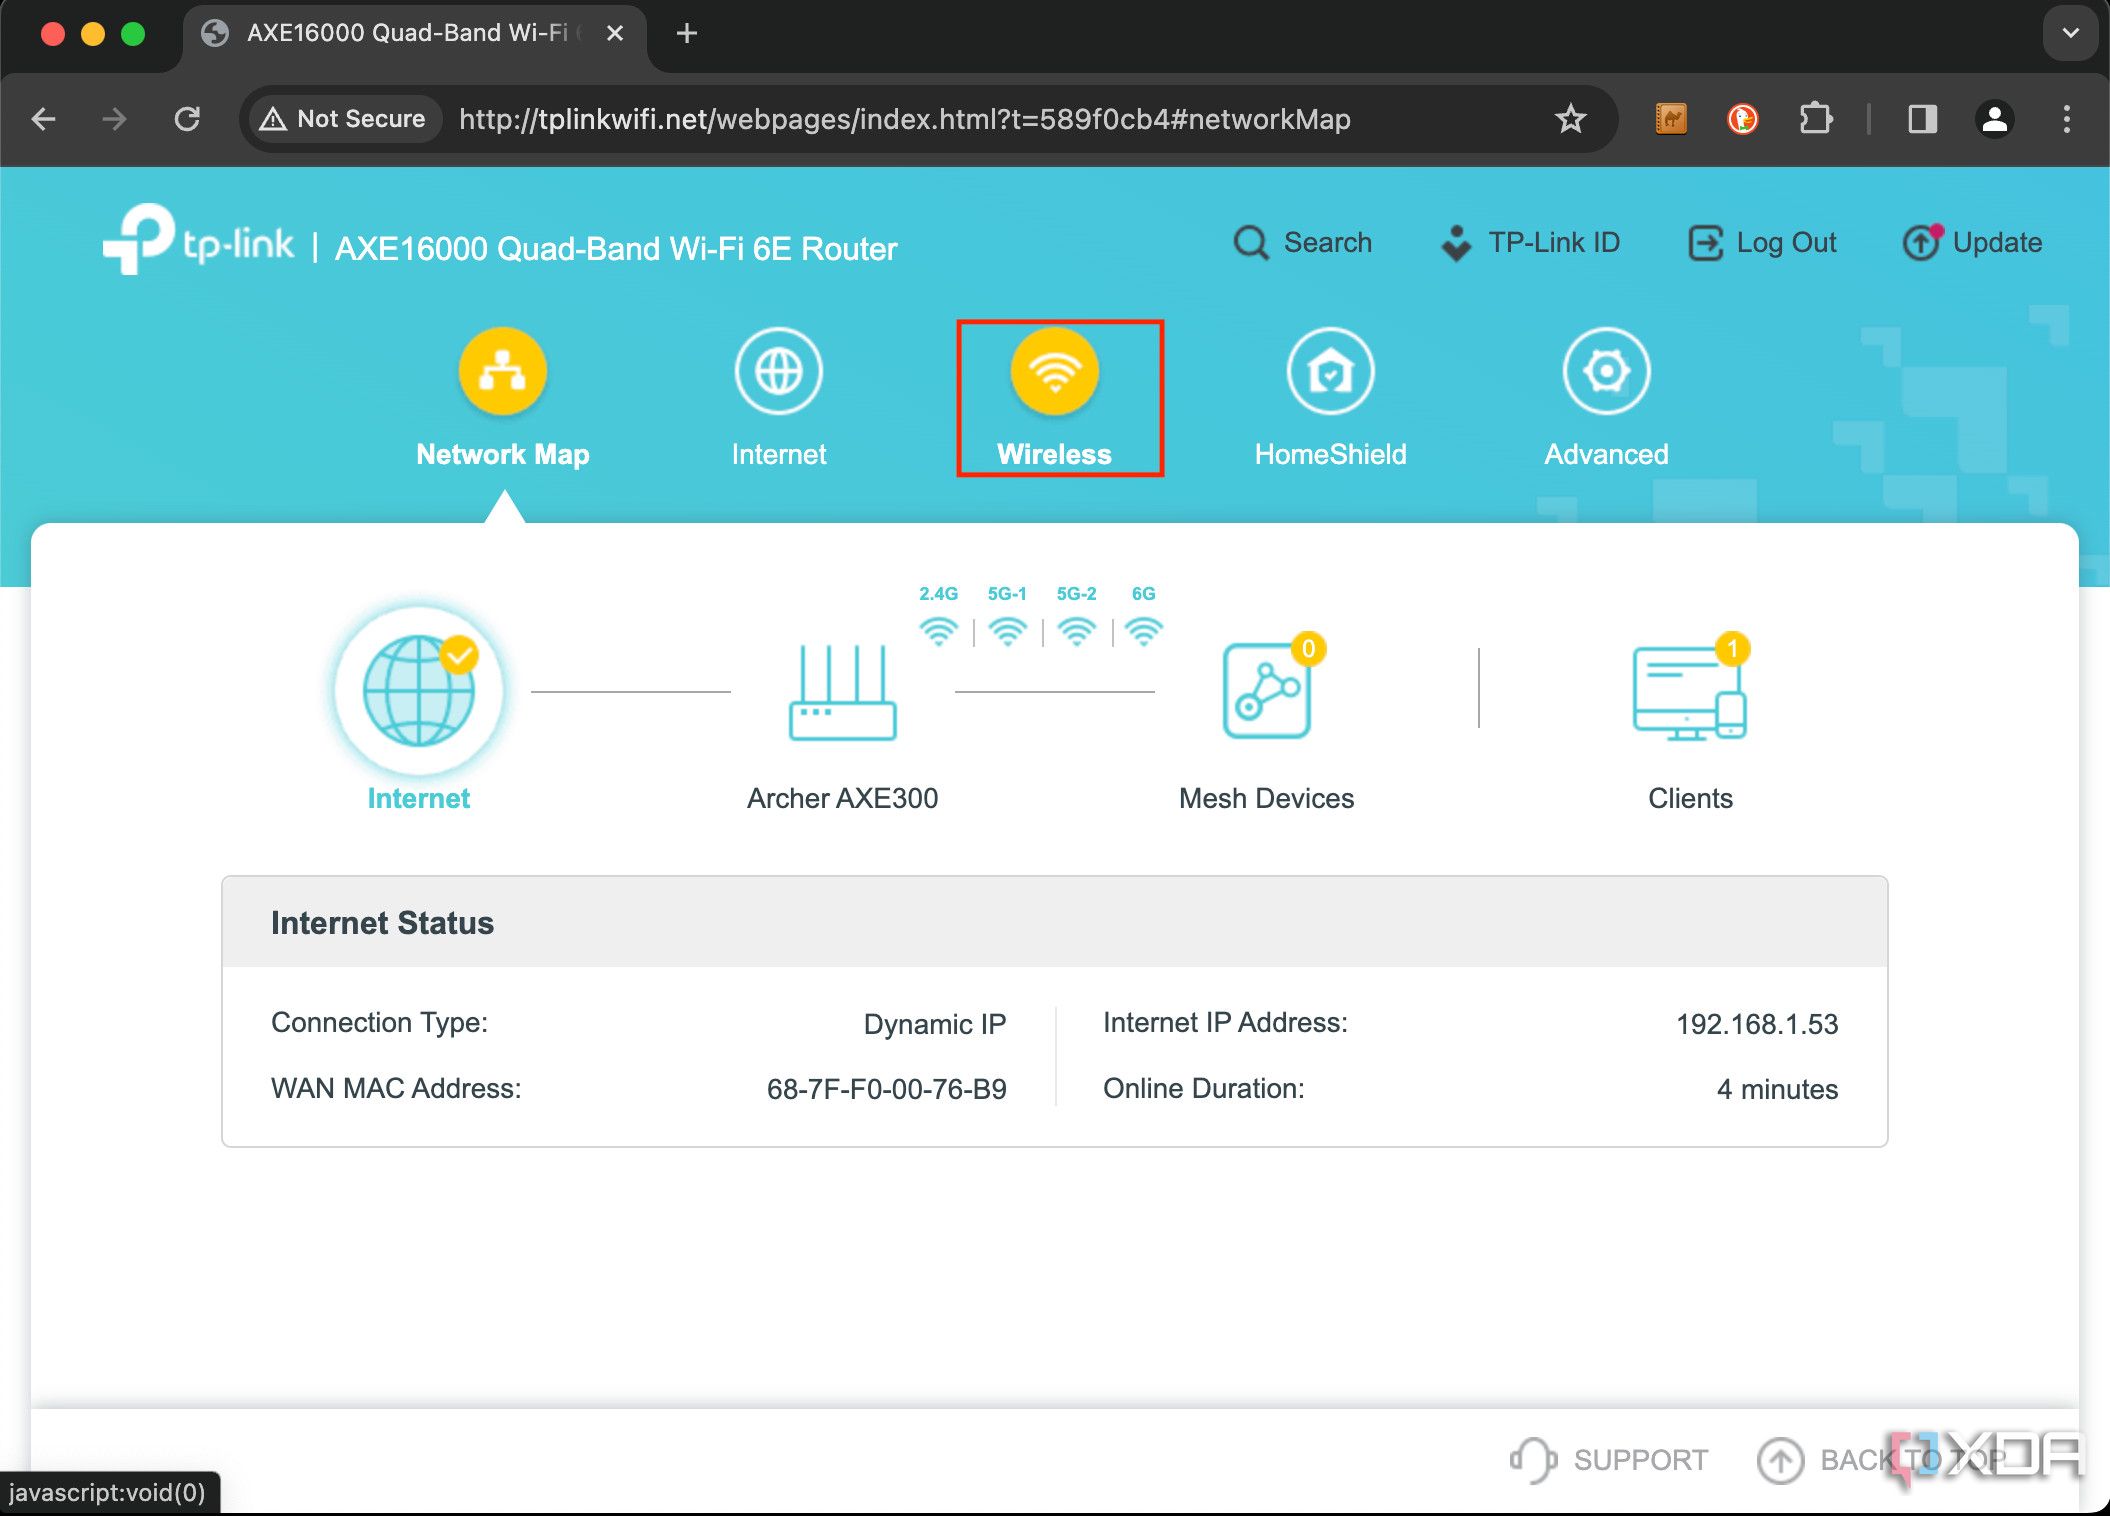Click the Search magnifier in header
The image size is (2110, 1516).
1251,242
